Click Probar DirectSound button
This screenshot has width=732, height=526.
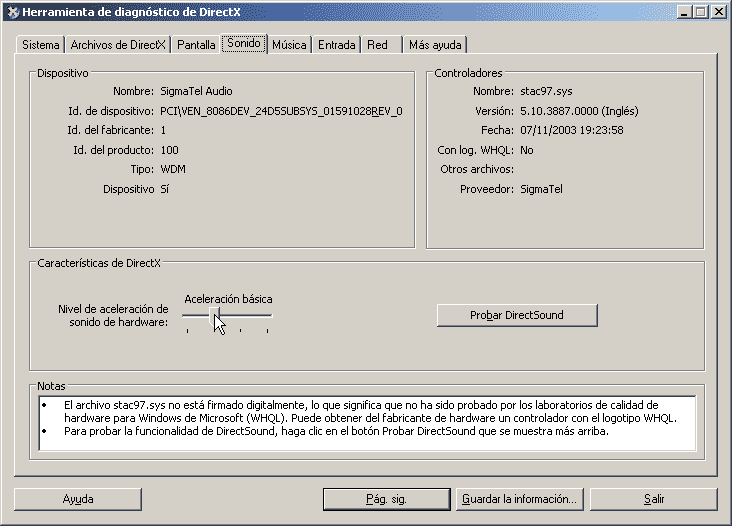click(517, 316)
